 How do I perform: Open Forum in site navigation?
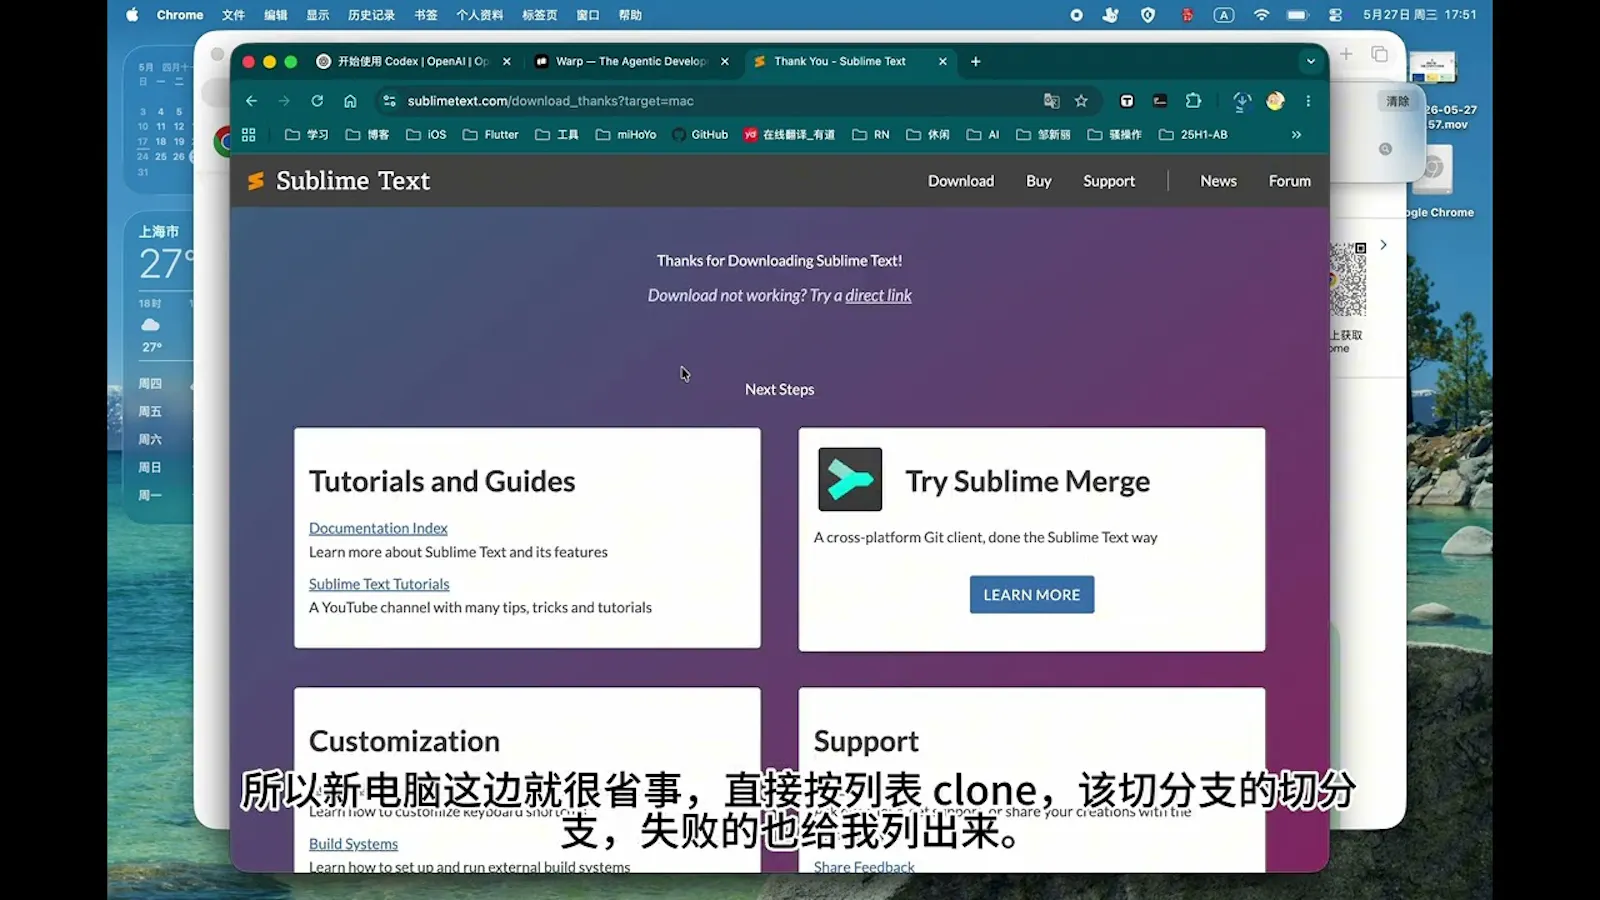click(1289, 181)
